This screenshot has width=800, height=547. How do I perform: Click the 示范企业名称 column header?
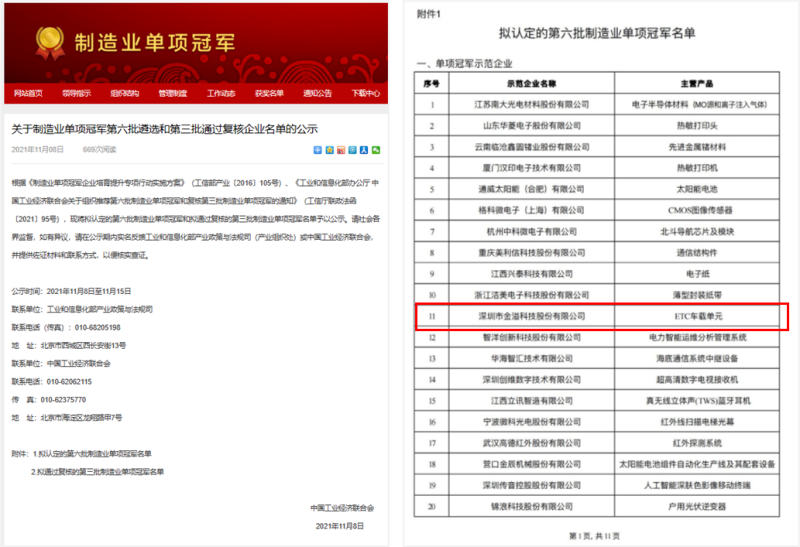coord(532,83)
